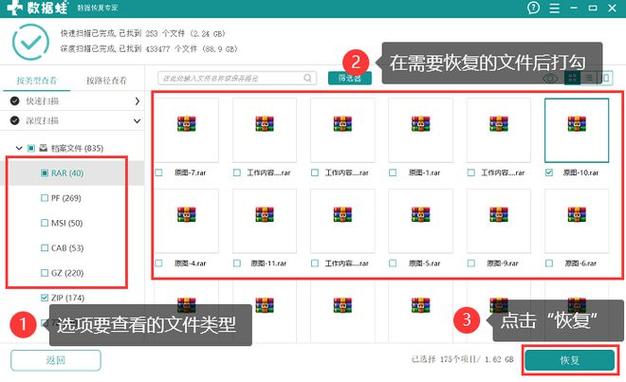Switch to 按路径查看 tab
This screenshot has height=382, width=626.
tap(107, 80)
